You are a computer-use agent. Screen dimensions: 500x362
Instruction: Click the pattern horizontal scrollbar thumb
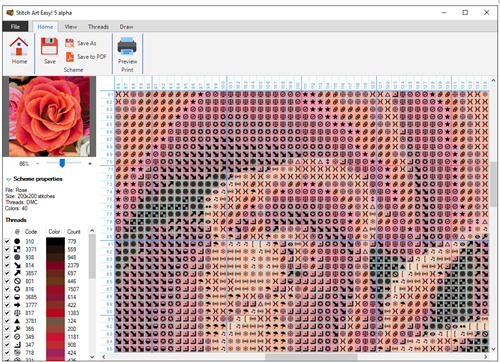tap(311, 357)
